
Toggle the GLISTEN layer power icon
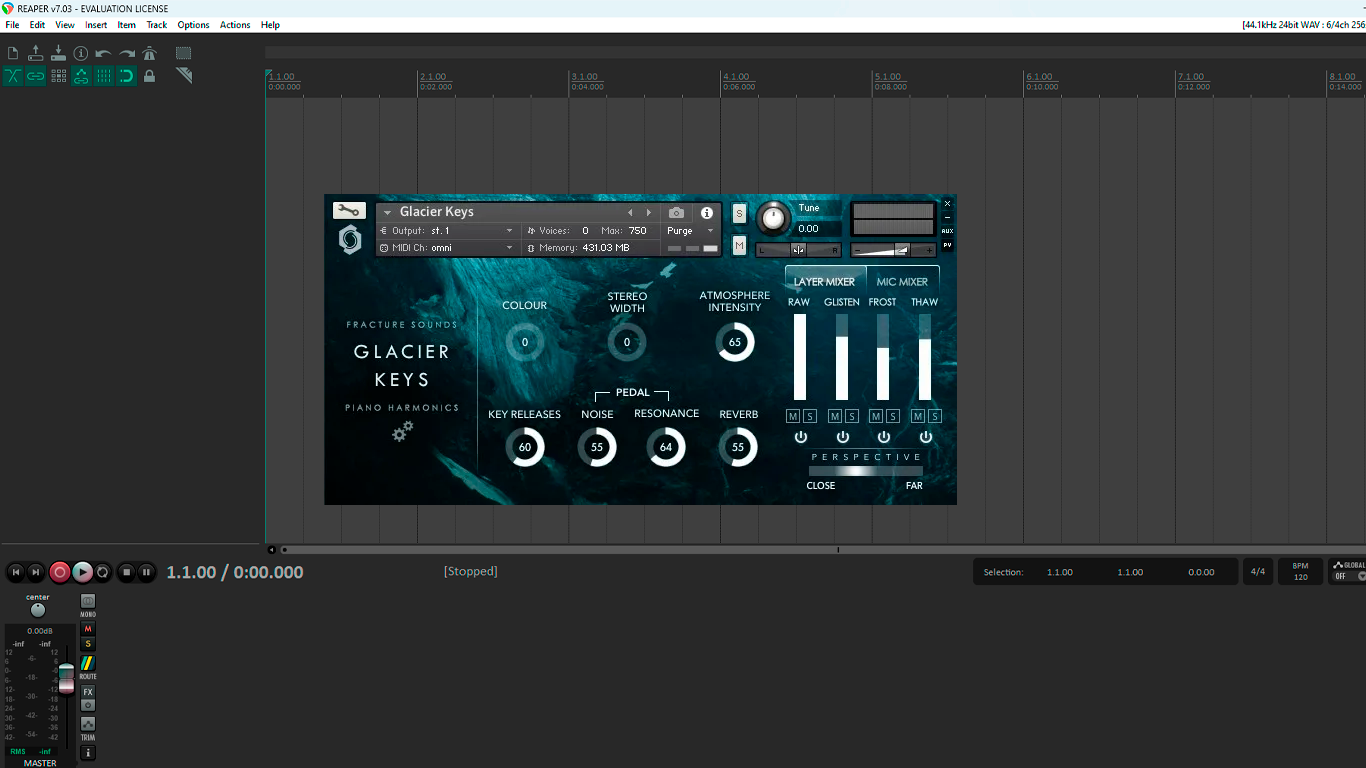click(x=843, y=437)
